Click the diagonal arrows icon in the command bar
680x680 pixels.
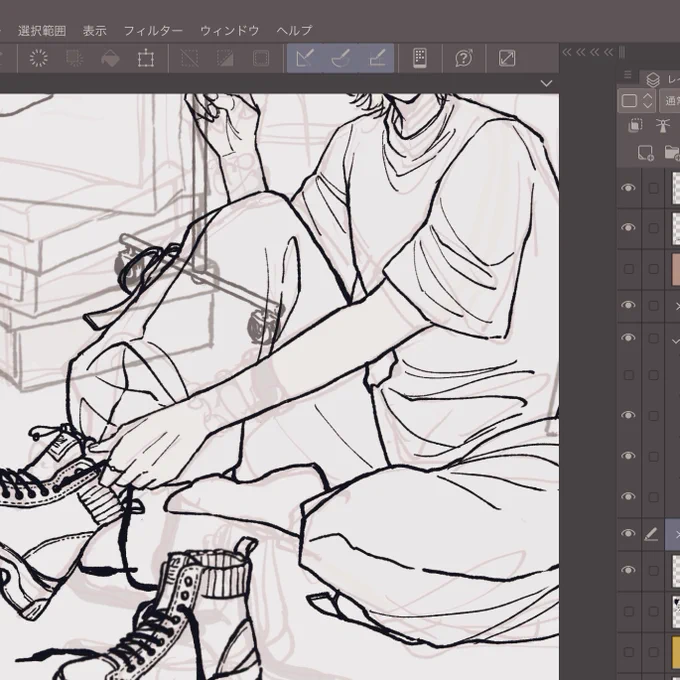point(507,58)
